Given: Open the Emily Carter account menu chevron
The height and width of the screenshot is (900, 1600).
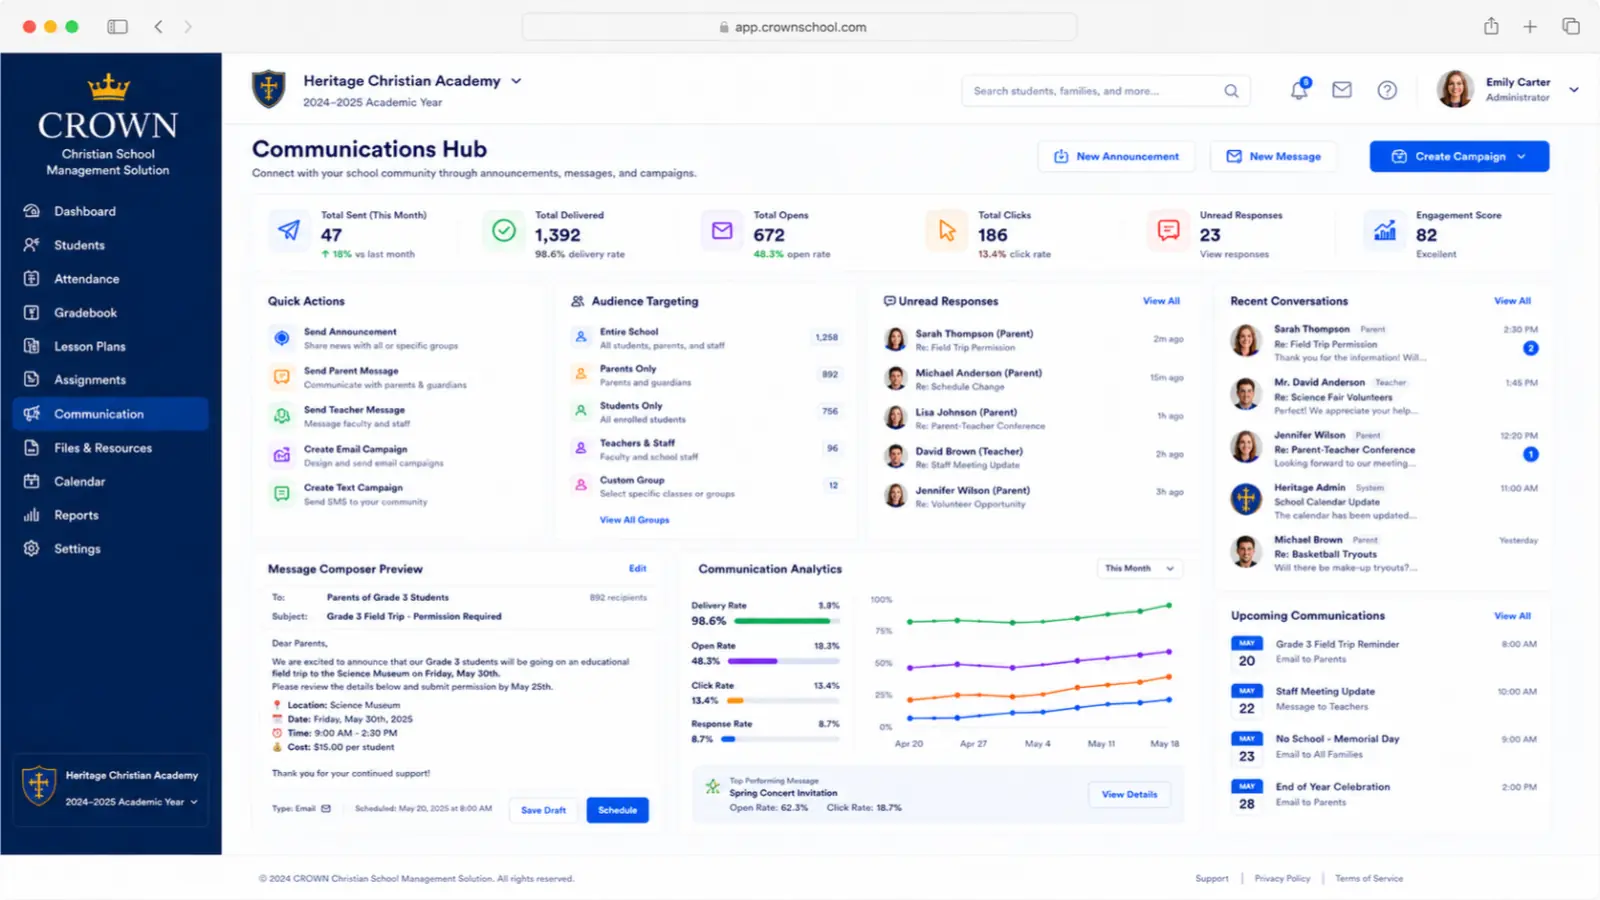Looking at the screenshot, I should tap(1574, 90).
